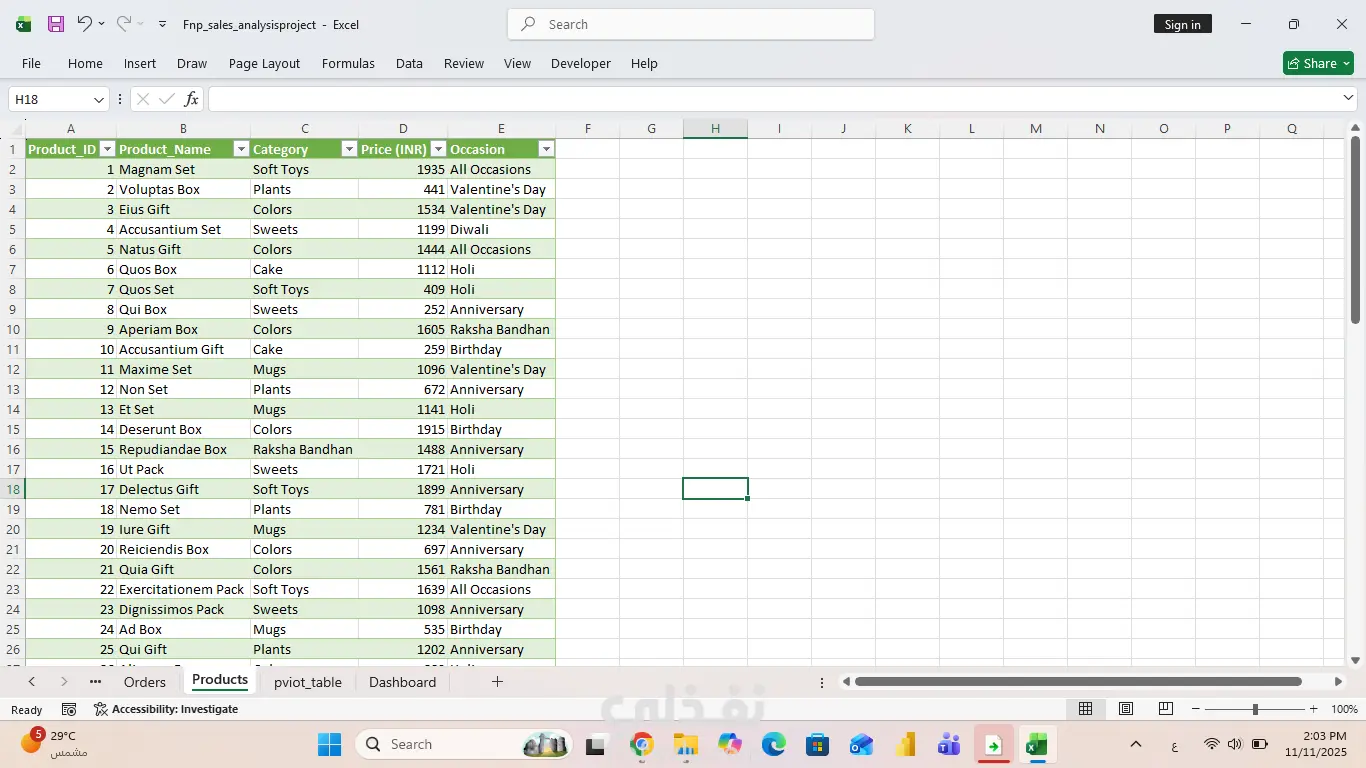Open the taskbar weather widget
Image resolution: width=1366 pixels, height=768 pixels.
pyautogui.click(x=55, y=744)
